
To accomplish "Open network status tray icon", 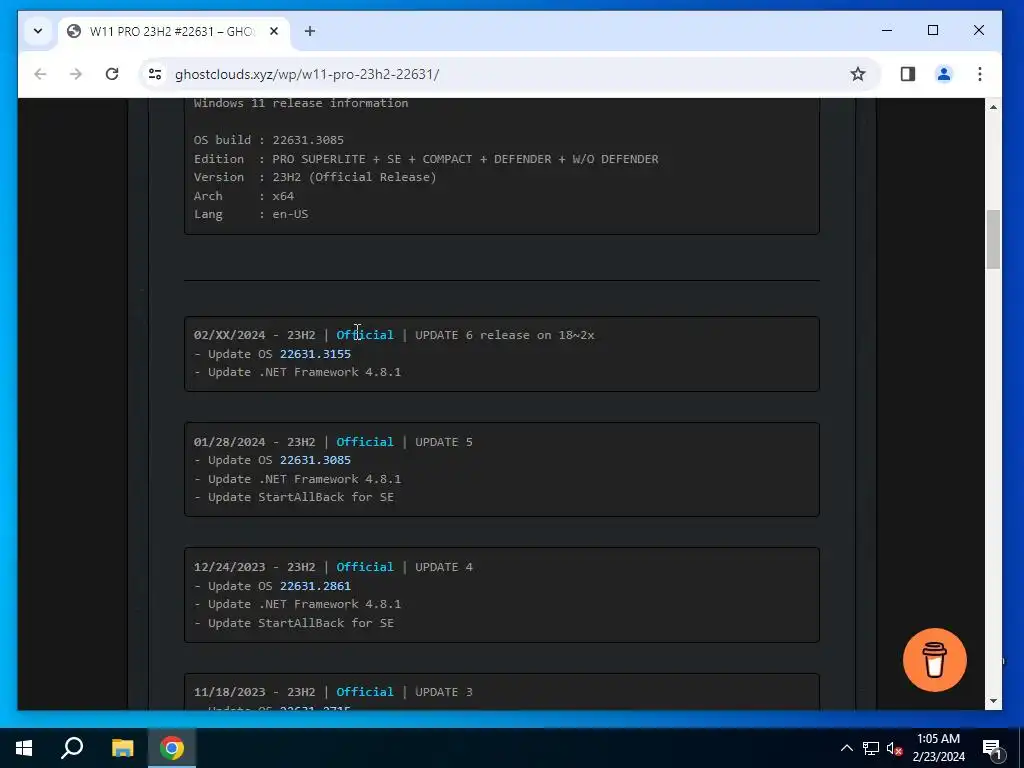I will click(x=871, y=748).
